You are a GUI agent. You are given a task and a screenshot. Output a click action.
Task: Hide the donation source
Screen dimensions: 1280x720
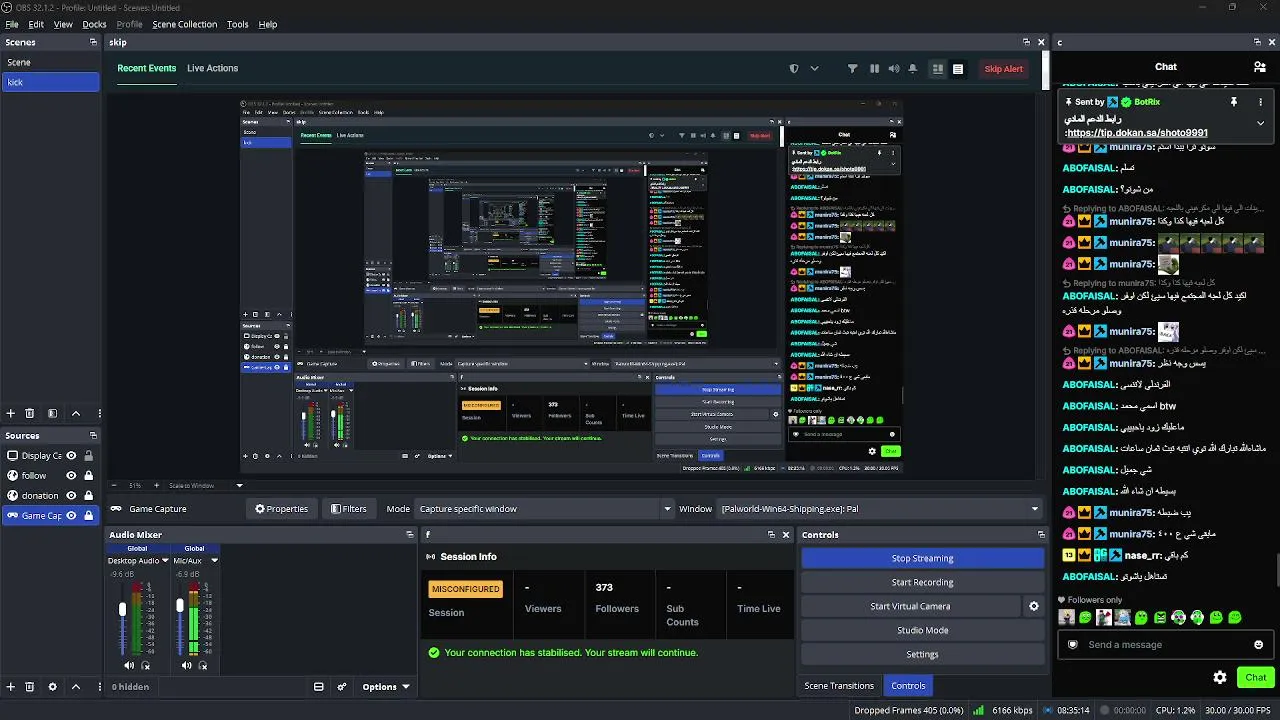71,496
